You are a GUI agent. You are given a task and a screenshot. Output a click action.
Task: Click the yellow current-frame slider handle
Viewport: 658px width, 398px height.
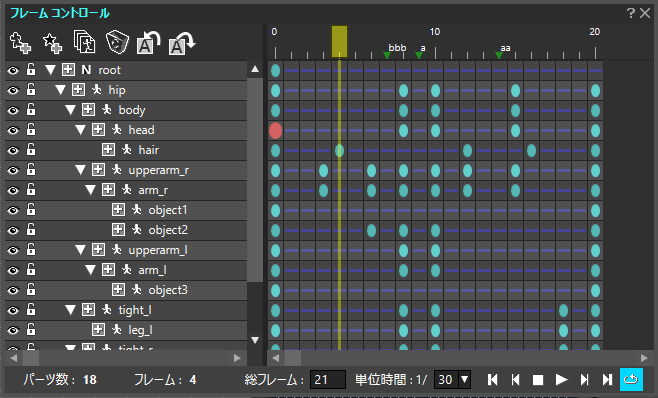pyautogui.click(x=339, y=42)
